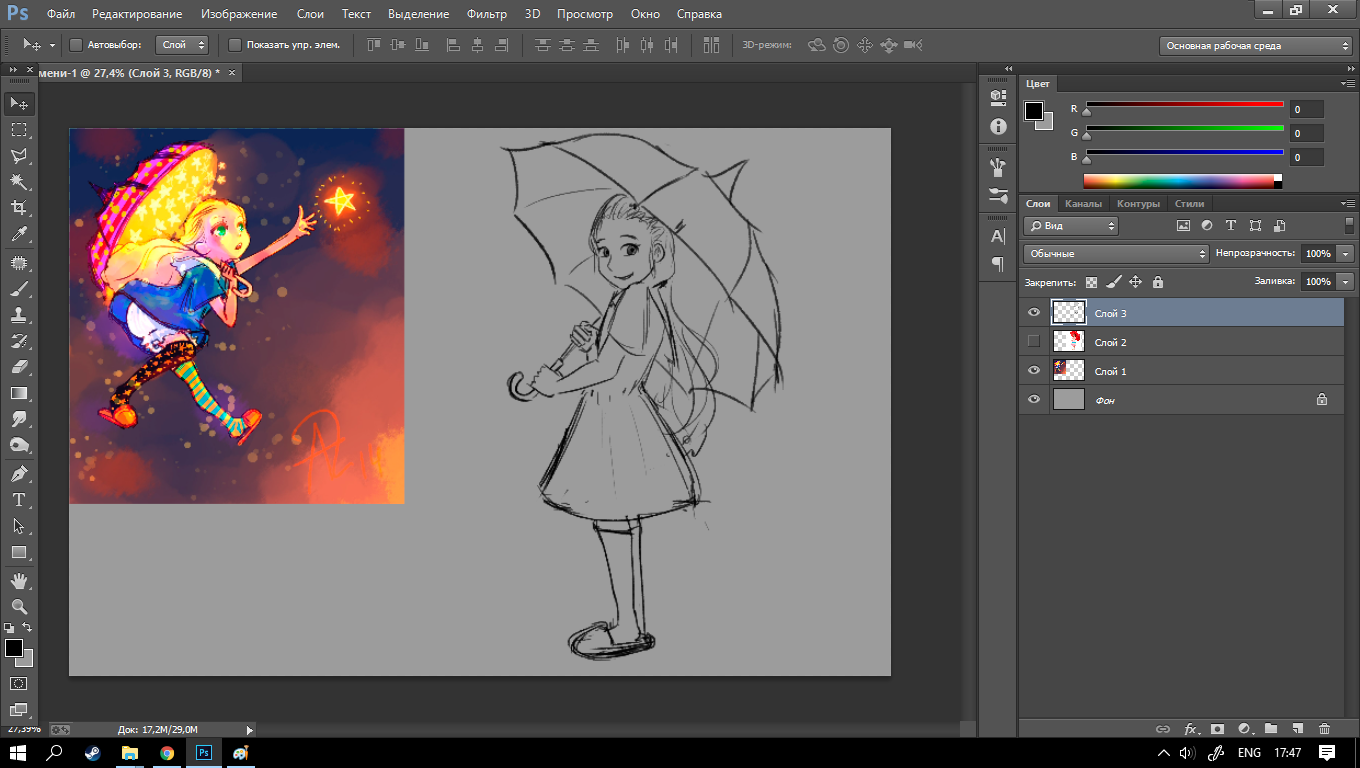Select the Crop tool

pyautogui.click(x=19, y=208)
